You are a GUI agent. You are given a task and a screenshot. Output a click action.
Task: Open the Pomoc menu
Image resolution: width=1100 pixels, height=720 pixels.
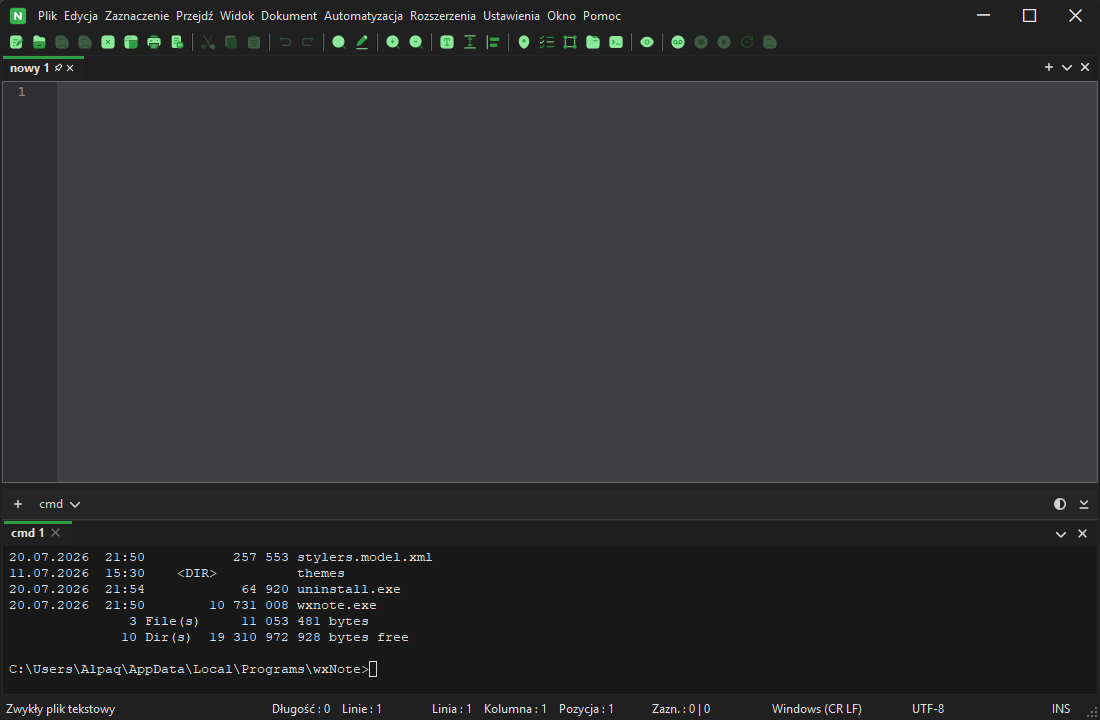coord(602,15)
